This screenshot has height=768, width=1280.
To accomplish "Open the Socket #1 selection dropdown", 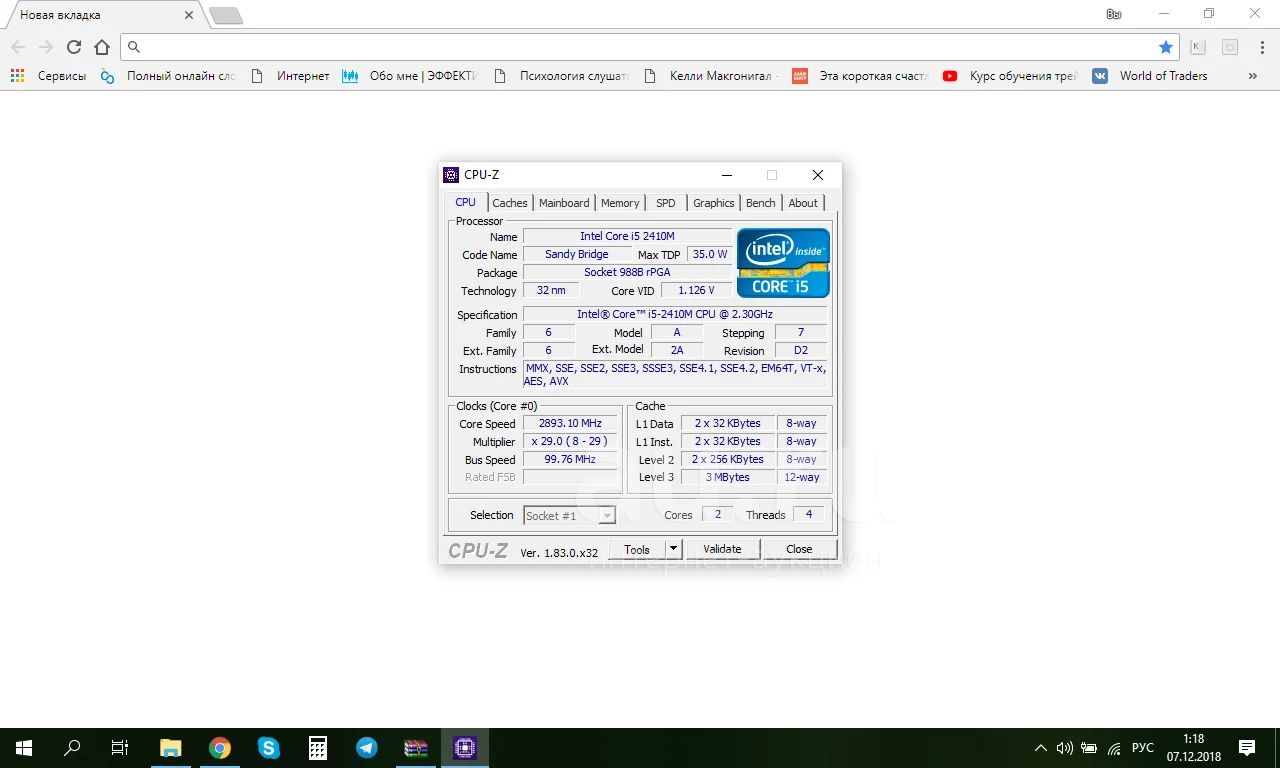I will click(x=569, y=516).
